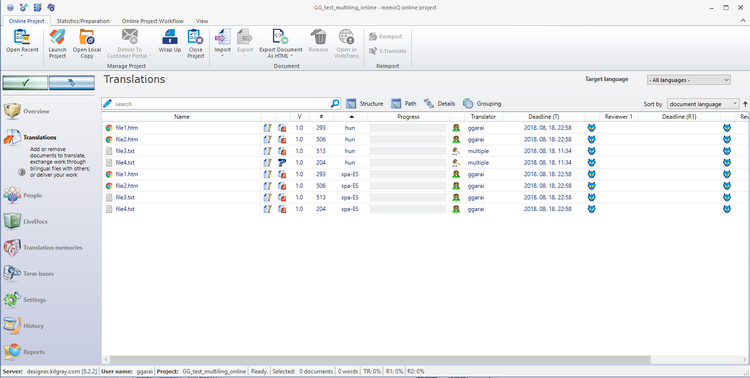Toggle the Details view

pos(439,103)
